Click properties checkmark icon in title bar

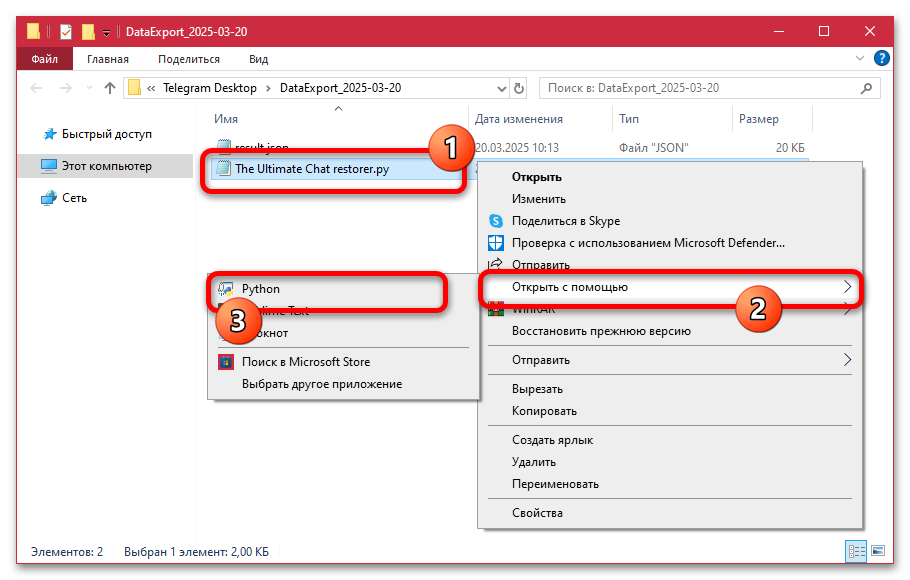[x=67, y=32]
